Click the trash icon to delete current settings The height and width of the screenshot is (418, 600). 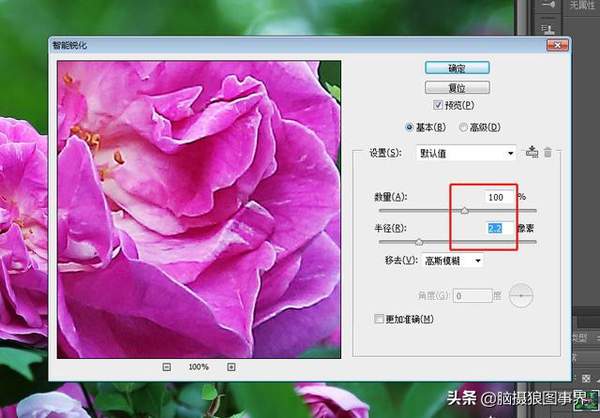[x=547, y=152]
